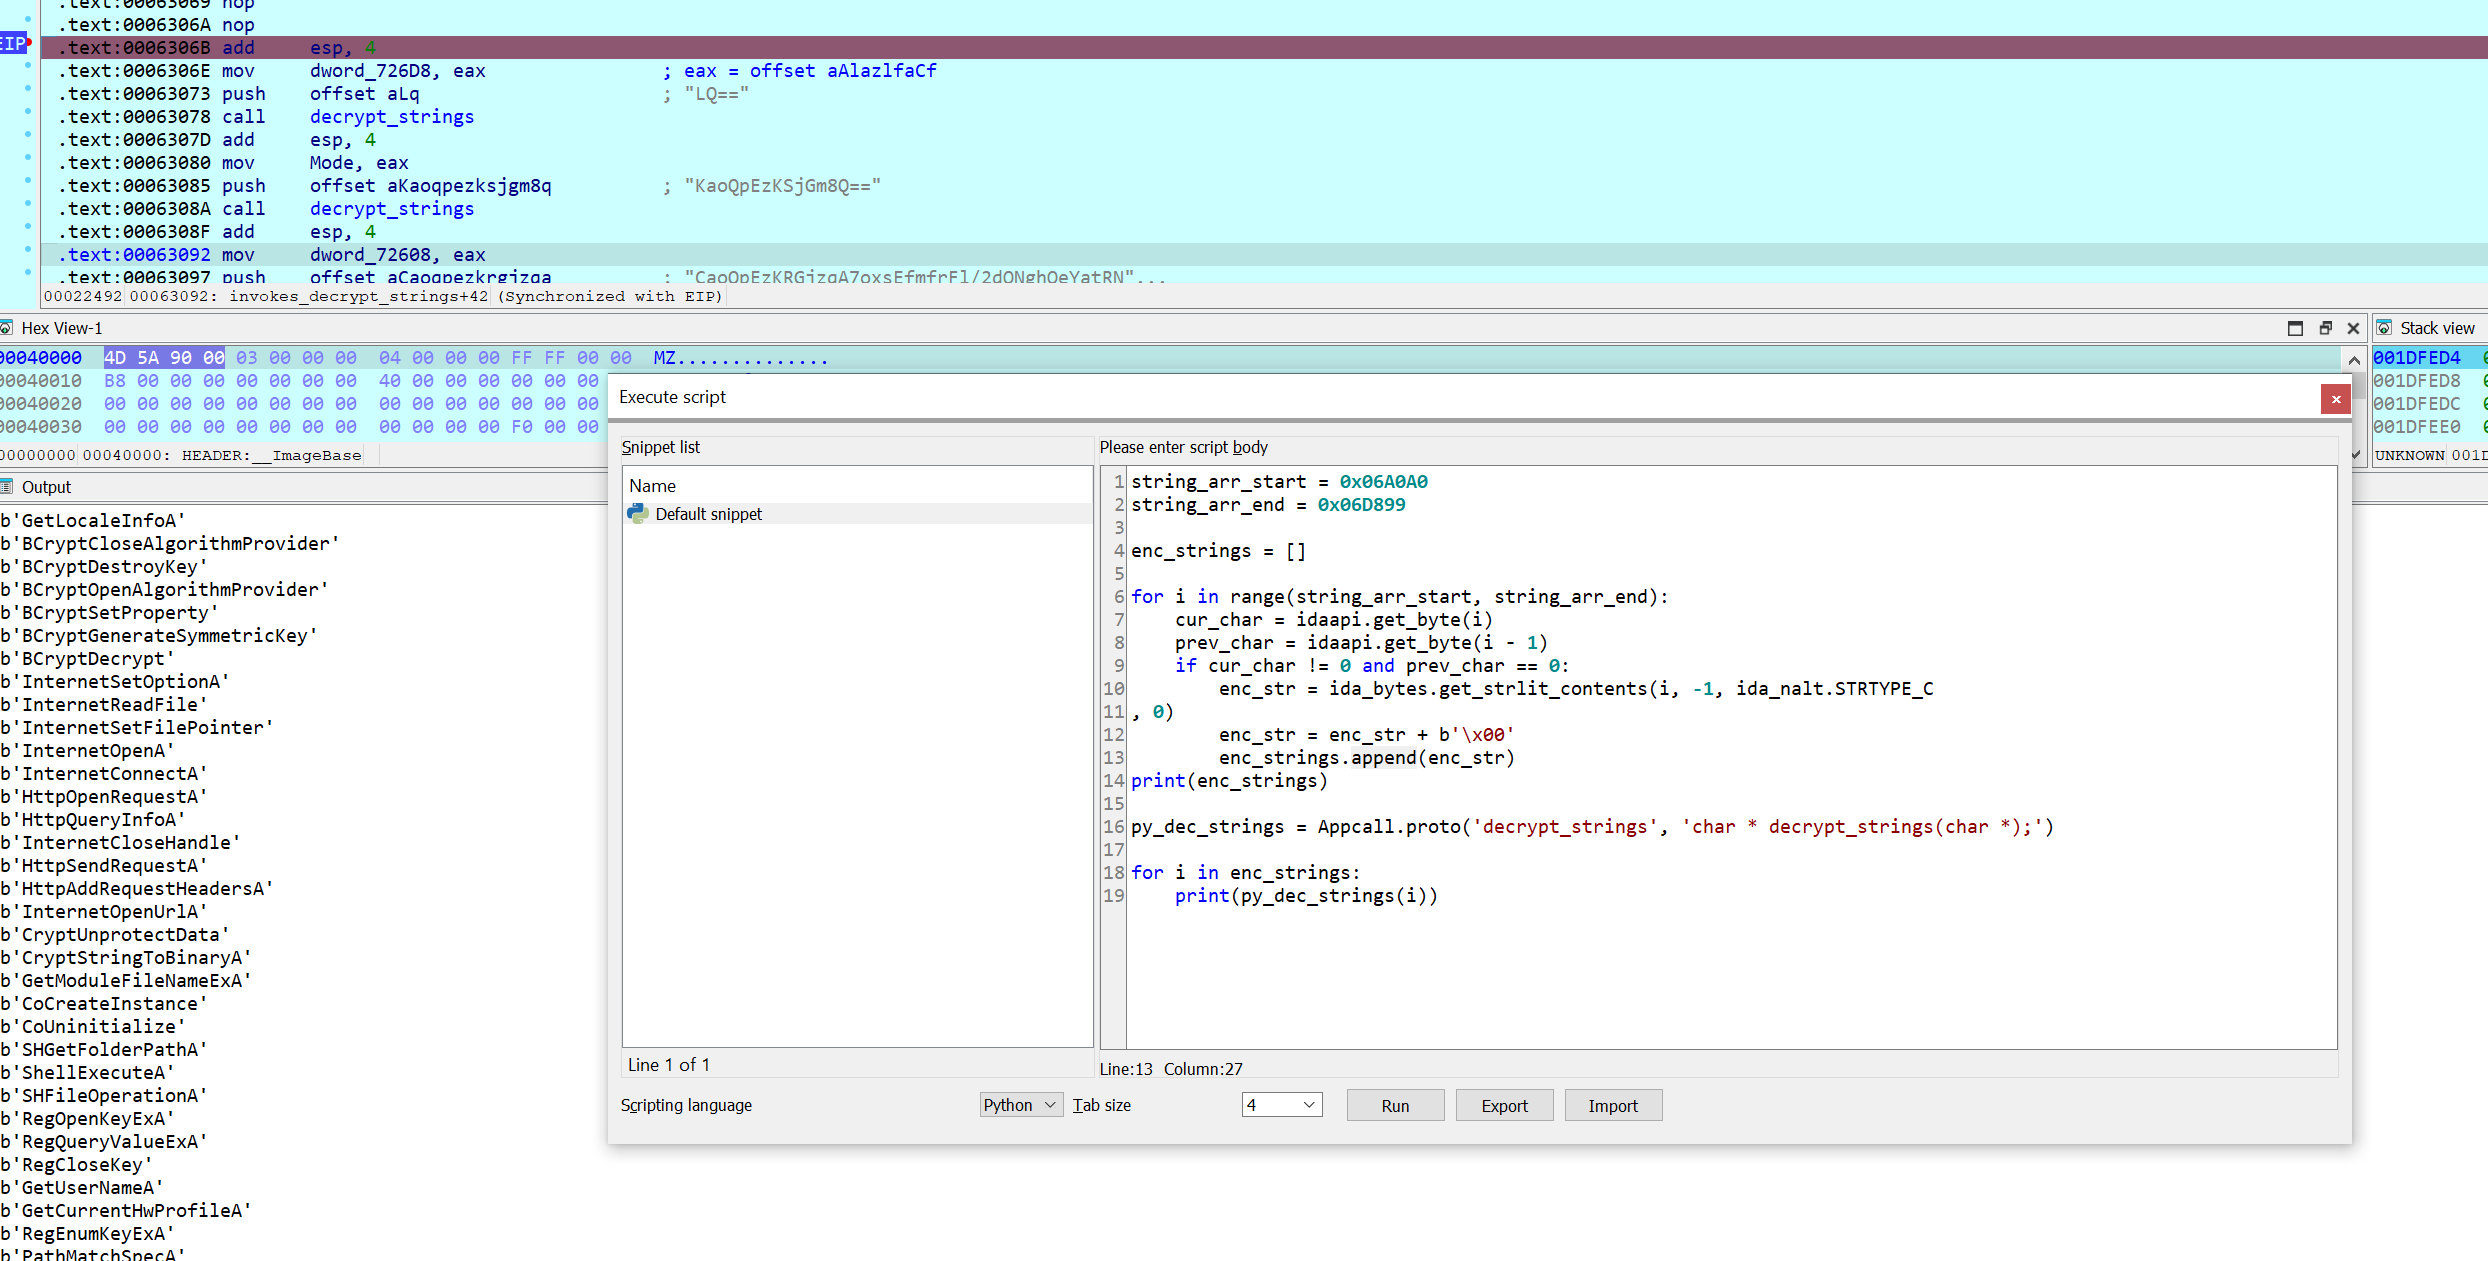
Task: Select the Default snippet entry
Action: (x=708, y=514)
